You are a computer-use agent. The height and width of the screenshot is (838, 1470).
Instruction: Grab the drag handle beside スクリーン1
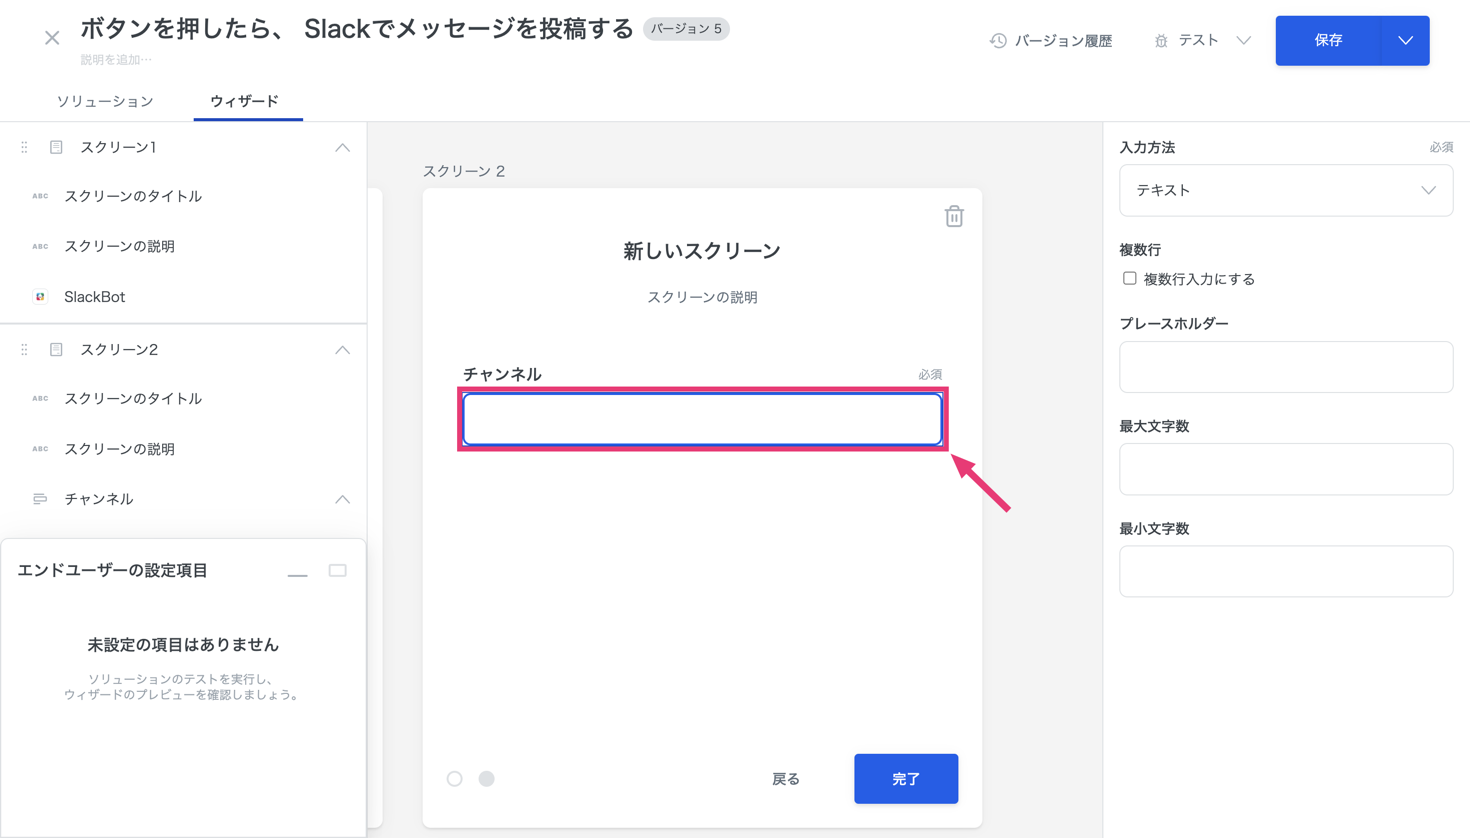point(24,147)
